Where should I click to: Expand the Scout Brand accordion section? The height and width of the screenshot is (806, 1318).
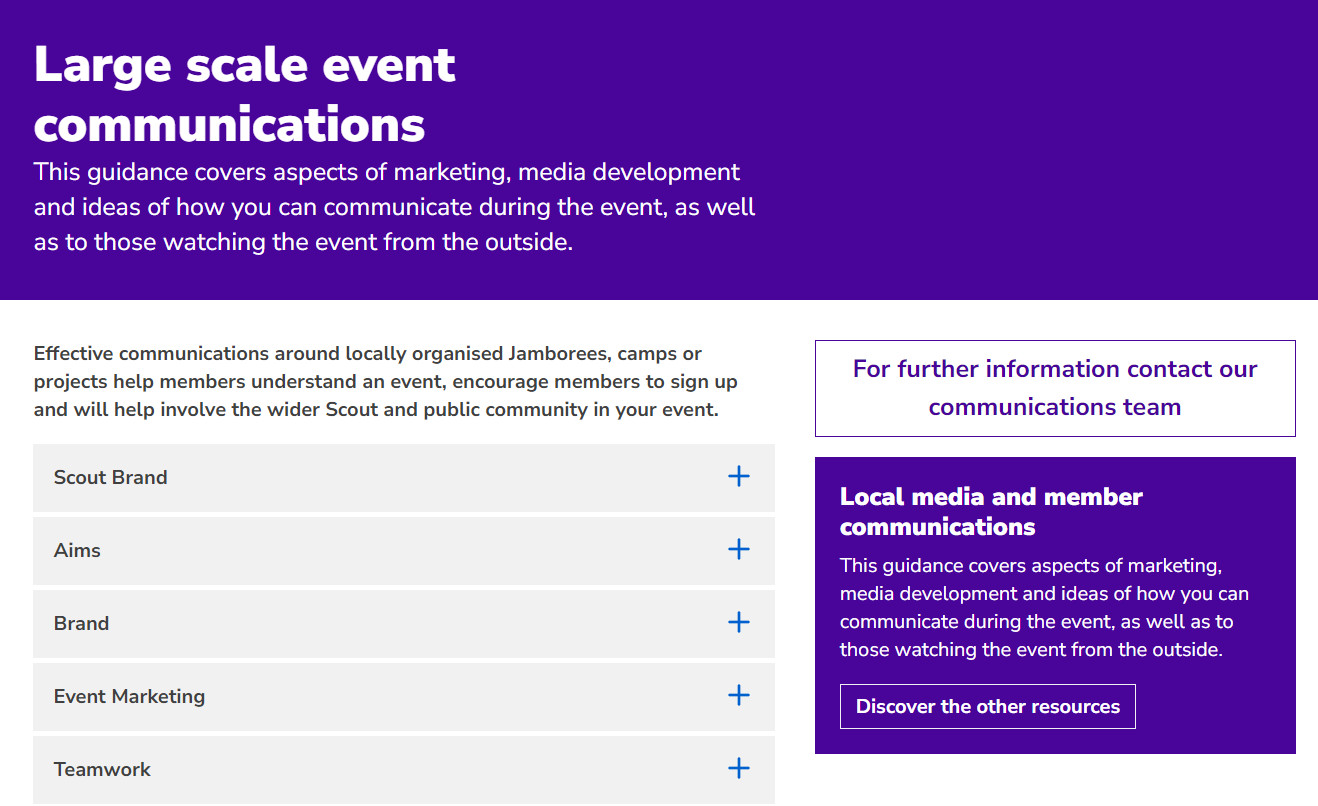(x=110, y=478)
